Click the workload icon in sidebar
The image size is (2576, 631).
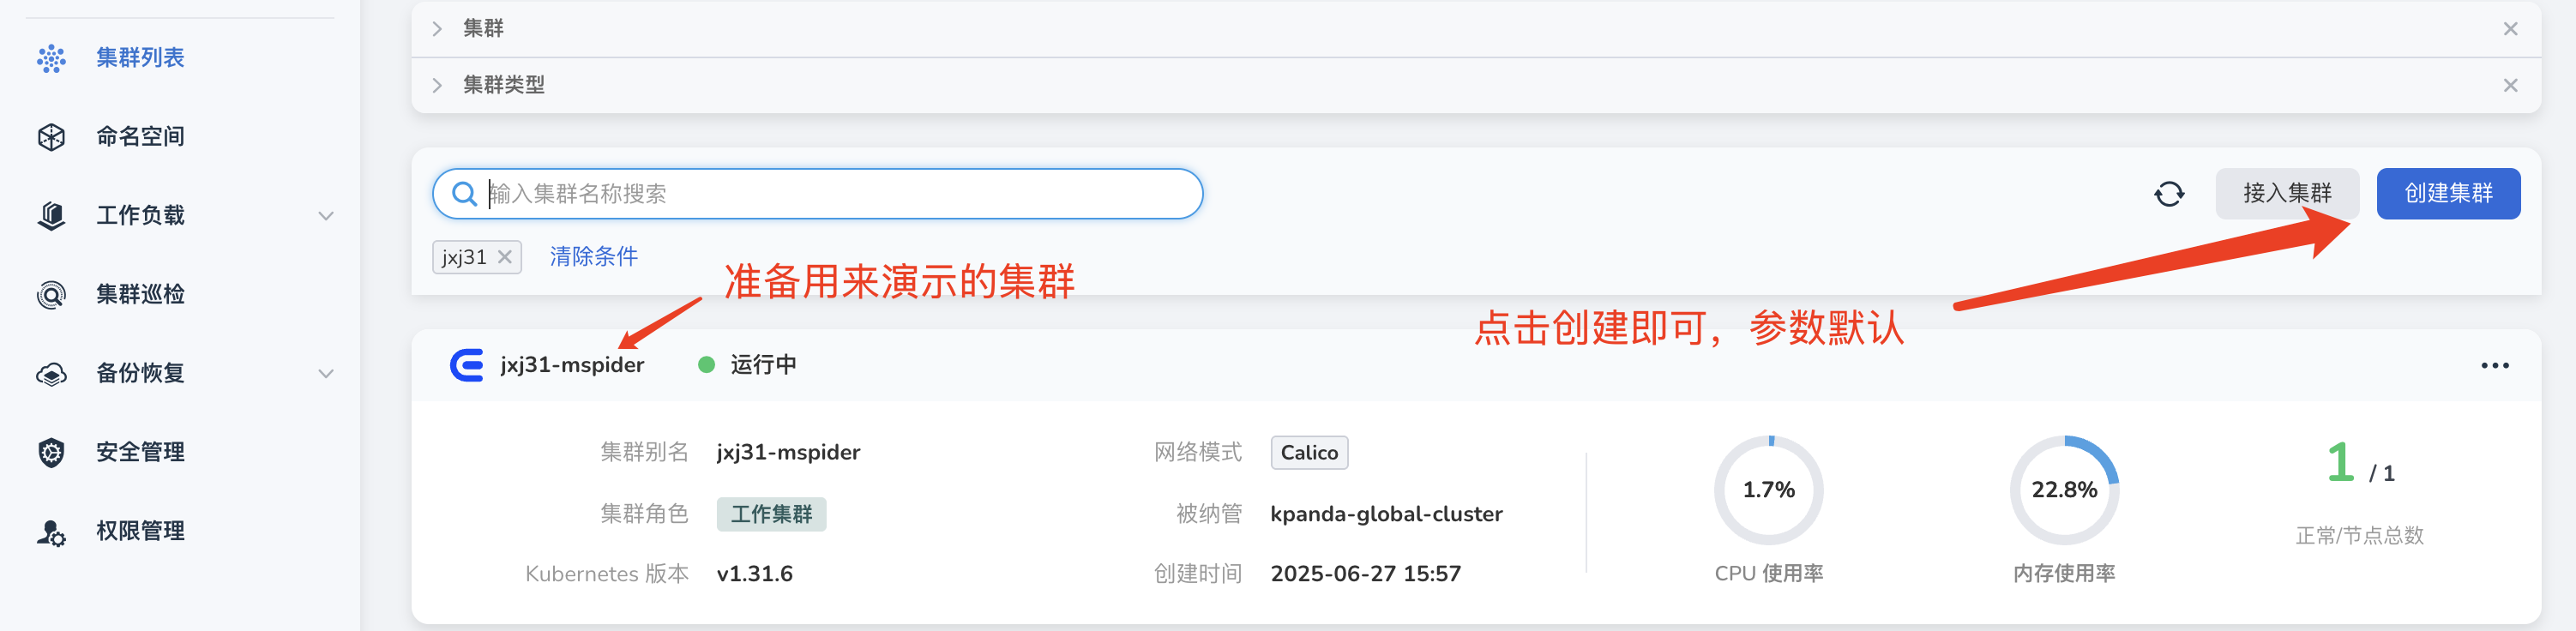(51, 216)
